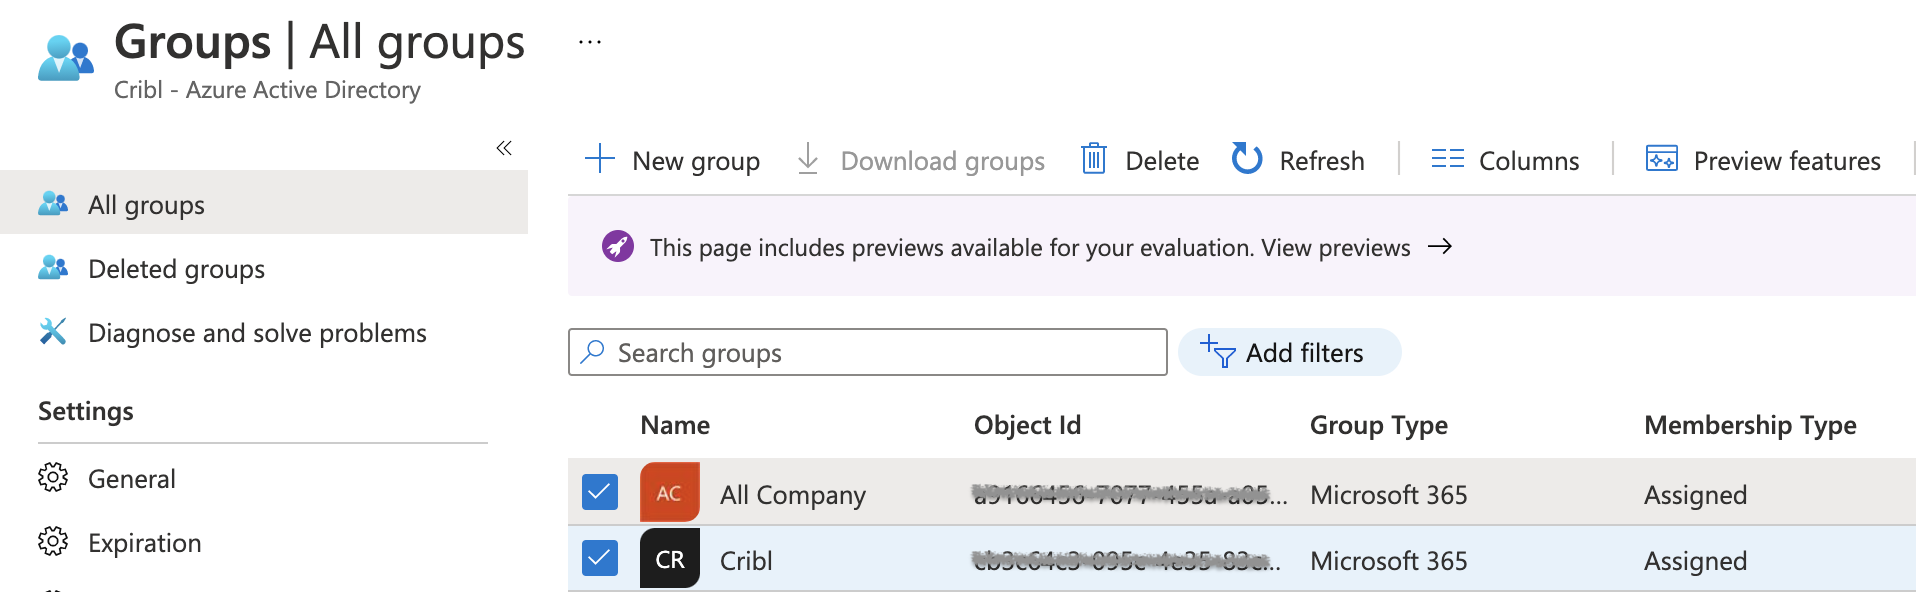Click the General gear icon

(53, 478)
